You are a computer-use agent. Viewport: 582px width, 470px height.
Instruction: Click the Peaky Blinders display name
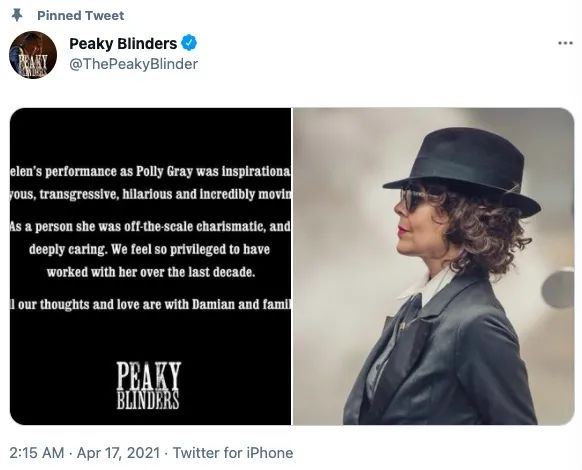click(123, 43)
